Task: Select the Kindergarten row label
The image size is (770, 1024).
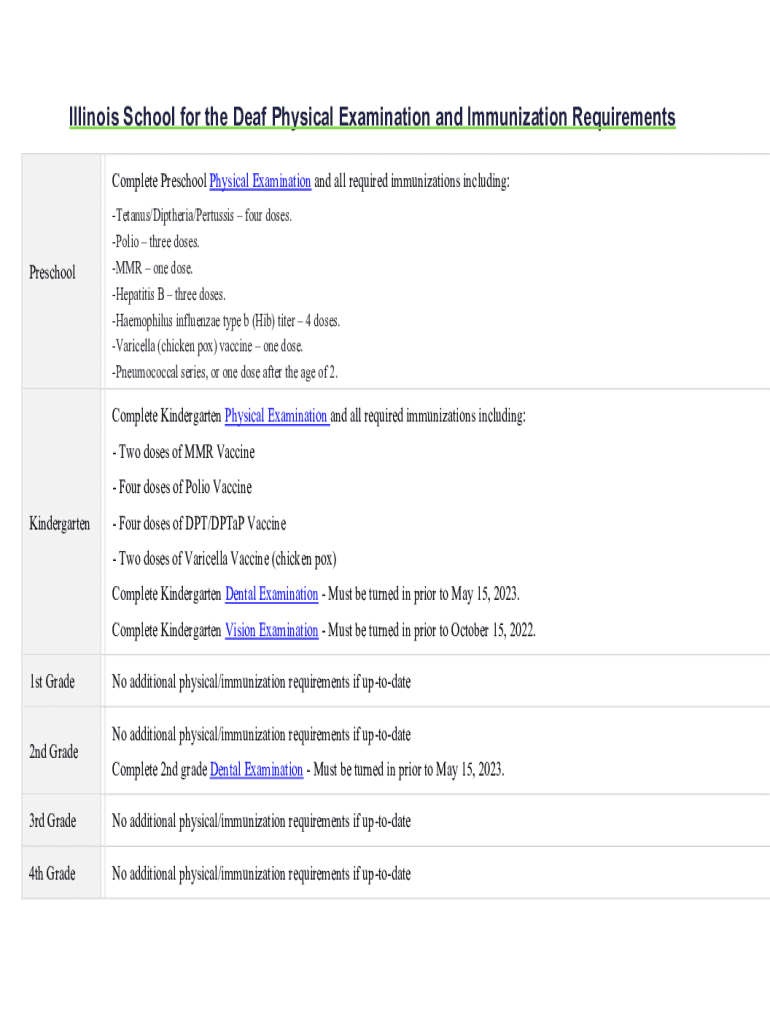Action: (x=60, y=524)
